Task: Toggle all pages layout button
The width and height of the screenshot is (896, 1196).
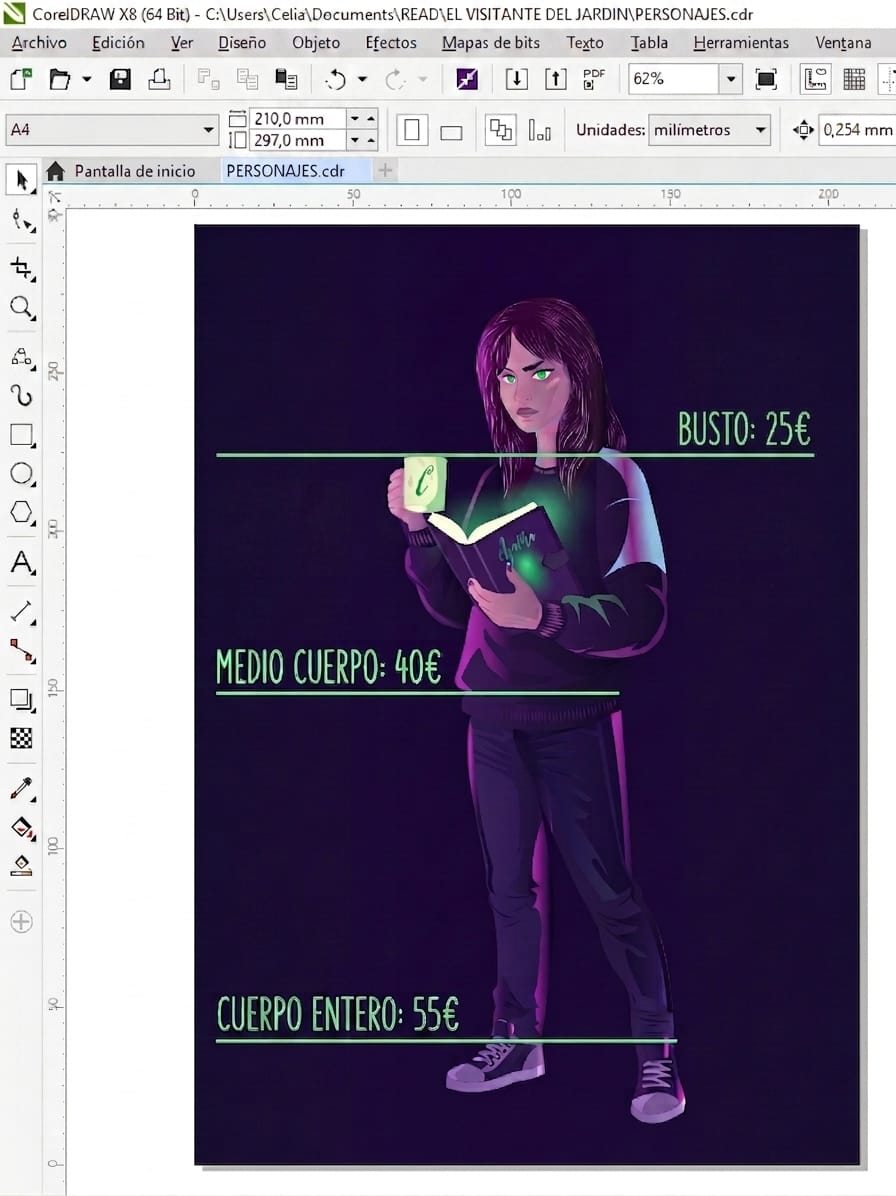Action: click(x=500, y=130)
